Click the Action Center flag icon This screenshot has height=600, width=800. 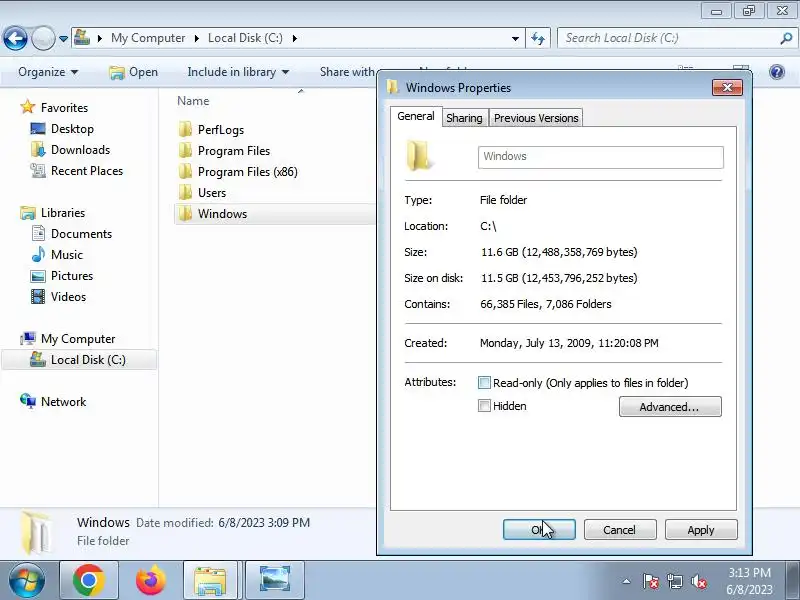[651, 581]
